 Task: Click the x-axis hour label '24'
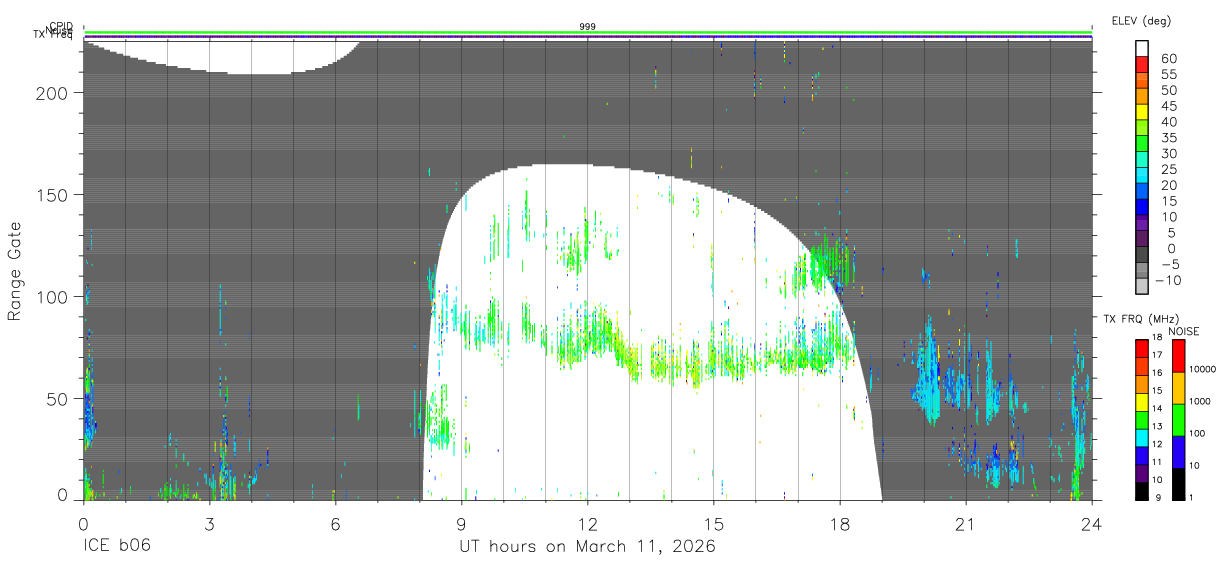(1091, 524)
